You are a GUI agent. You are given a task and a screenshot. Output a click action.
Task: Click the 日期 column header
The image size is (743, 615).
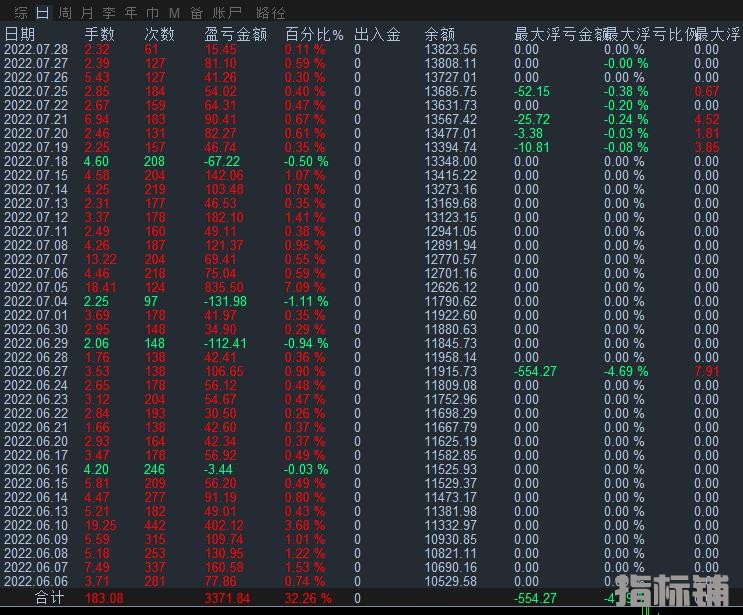coord(20,34)
